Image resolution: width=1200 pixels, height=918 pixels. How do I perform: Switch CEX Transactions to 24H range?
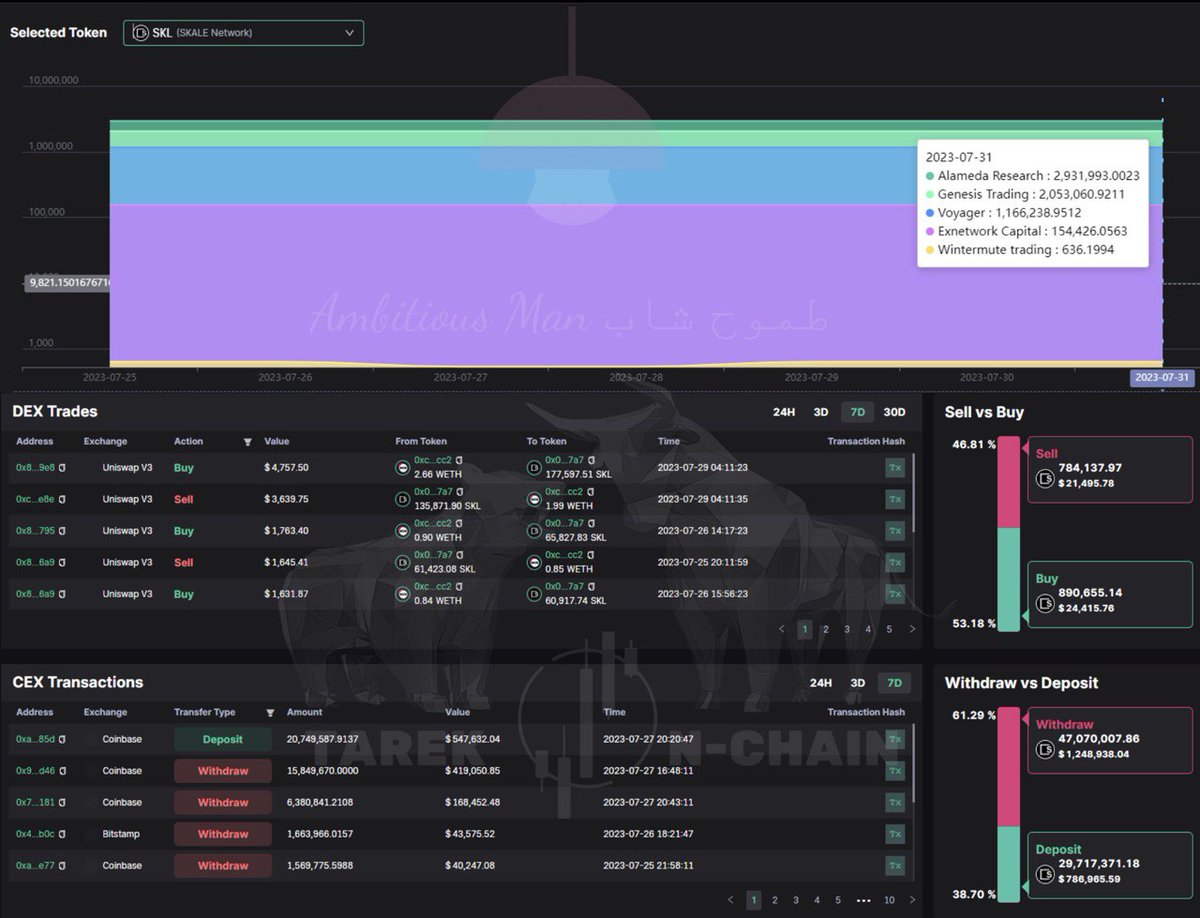tap(821, 683)
